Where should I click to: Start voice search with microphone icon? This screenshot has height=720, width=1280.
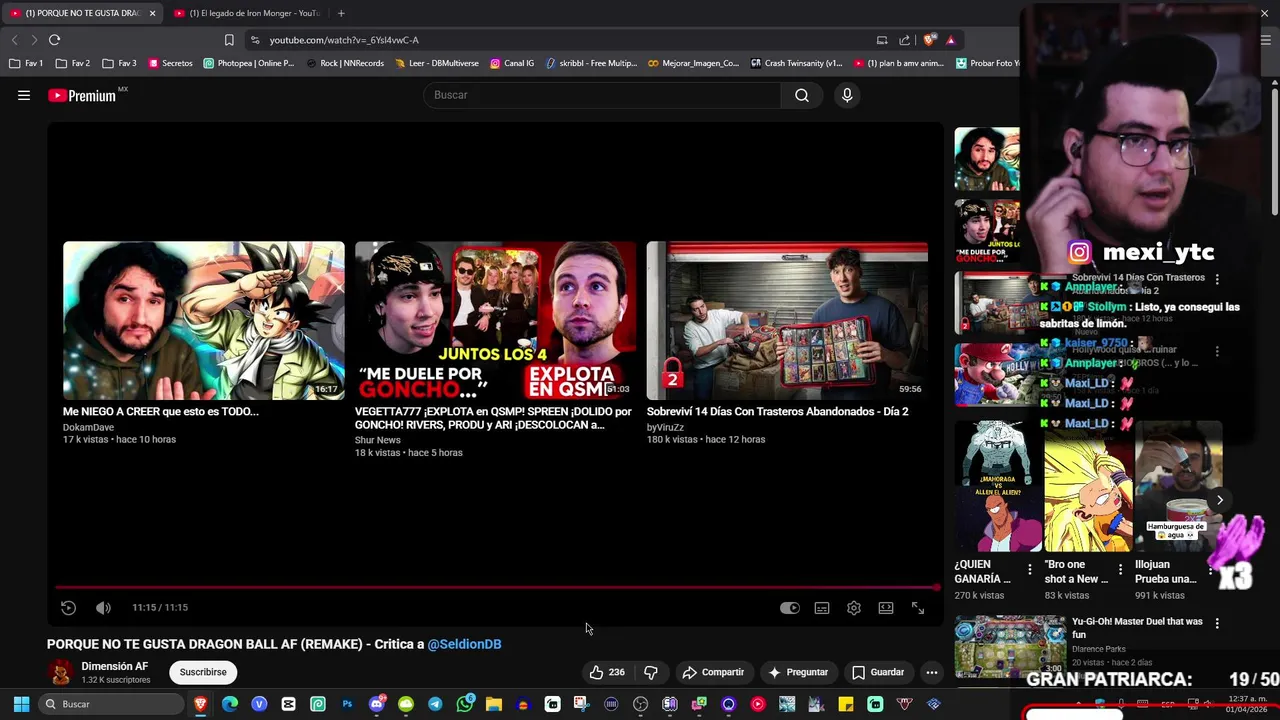click(847, 95)
